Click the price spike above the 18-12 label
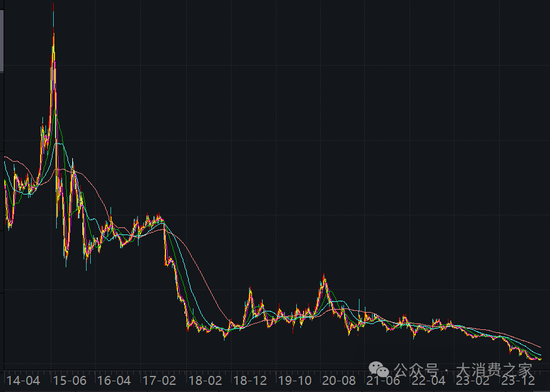The height and width of the screenshot is (392, 550). (250, 290)
